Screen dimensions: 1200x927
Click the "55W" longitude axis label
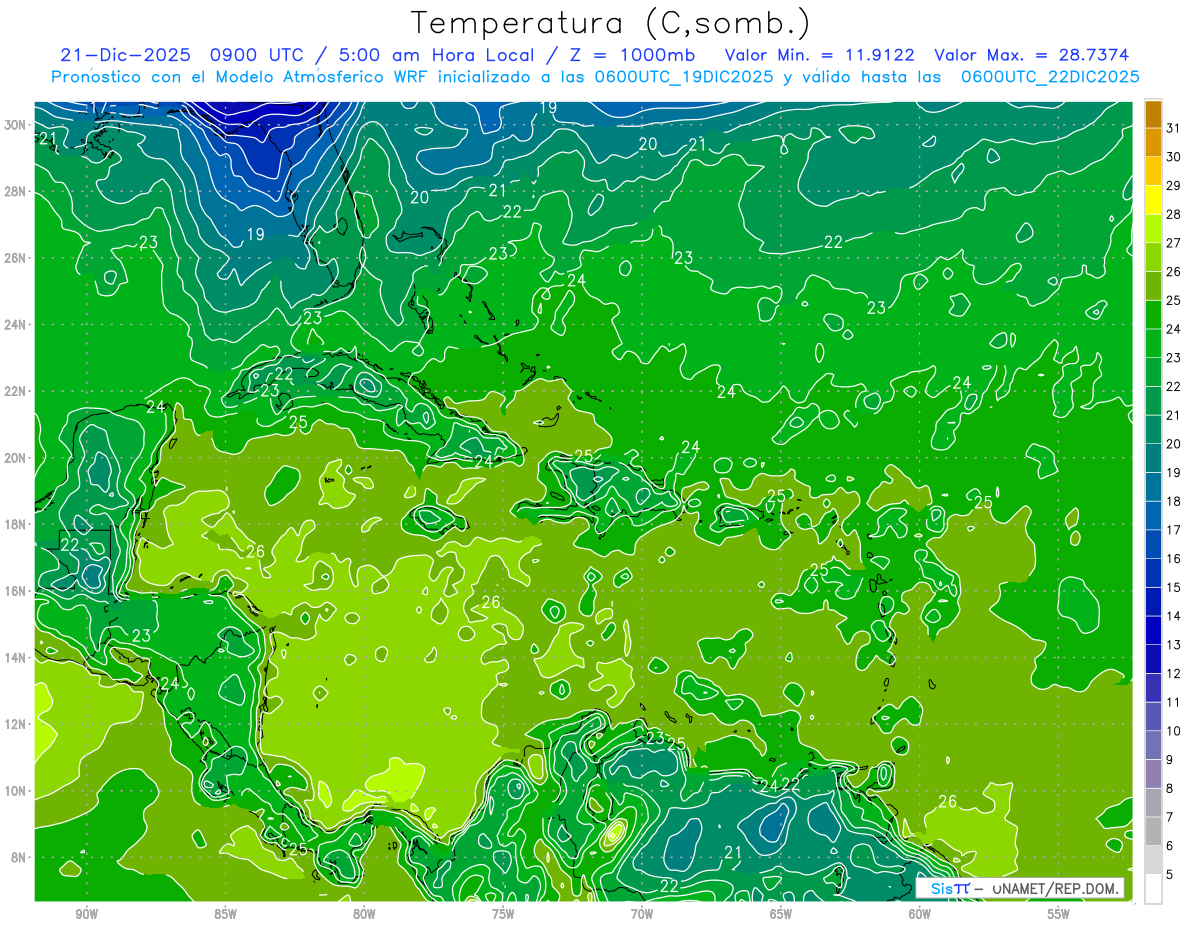click(x=1059, y=915)
